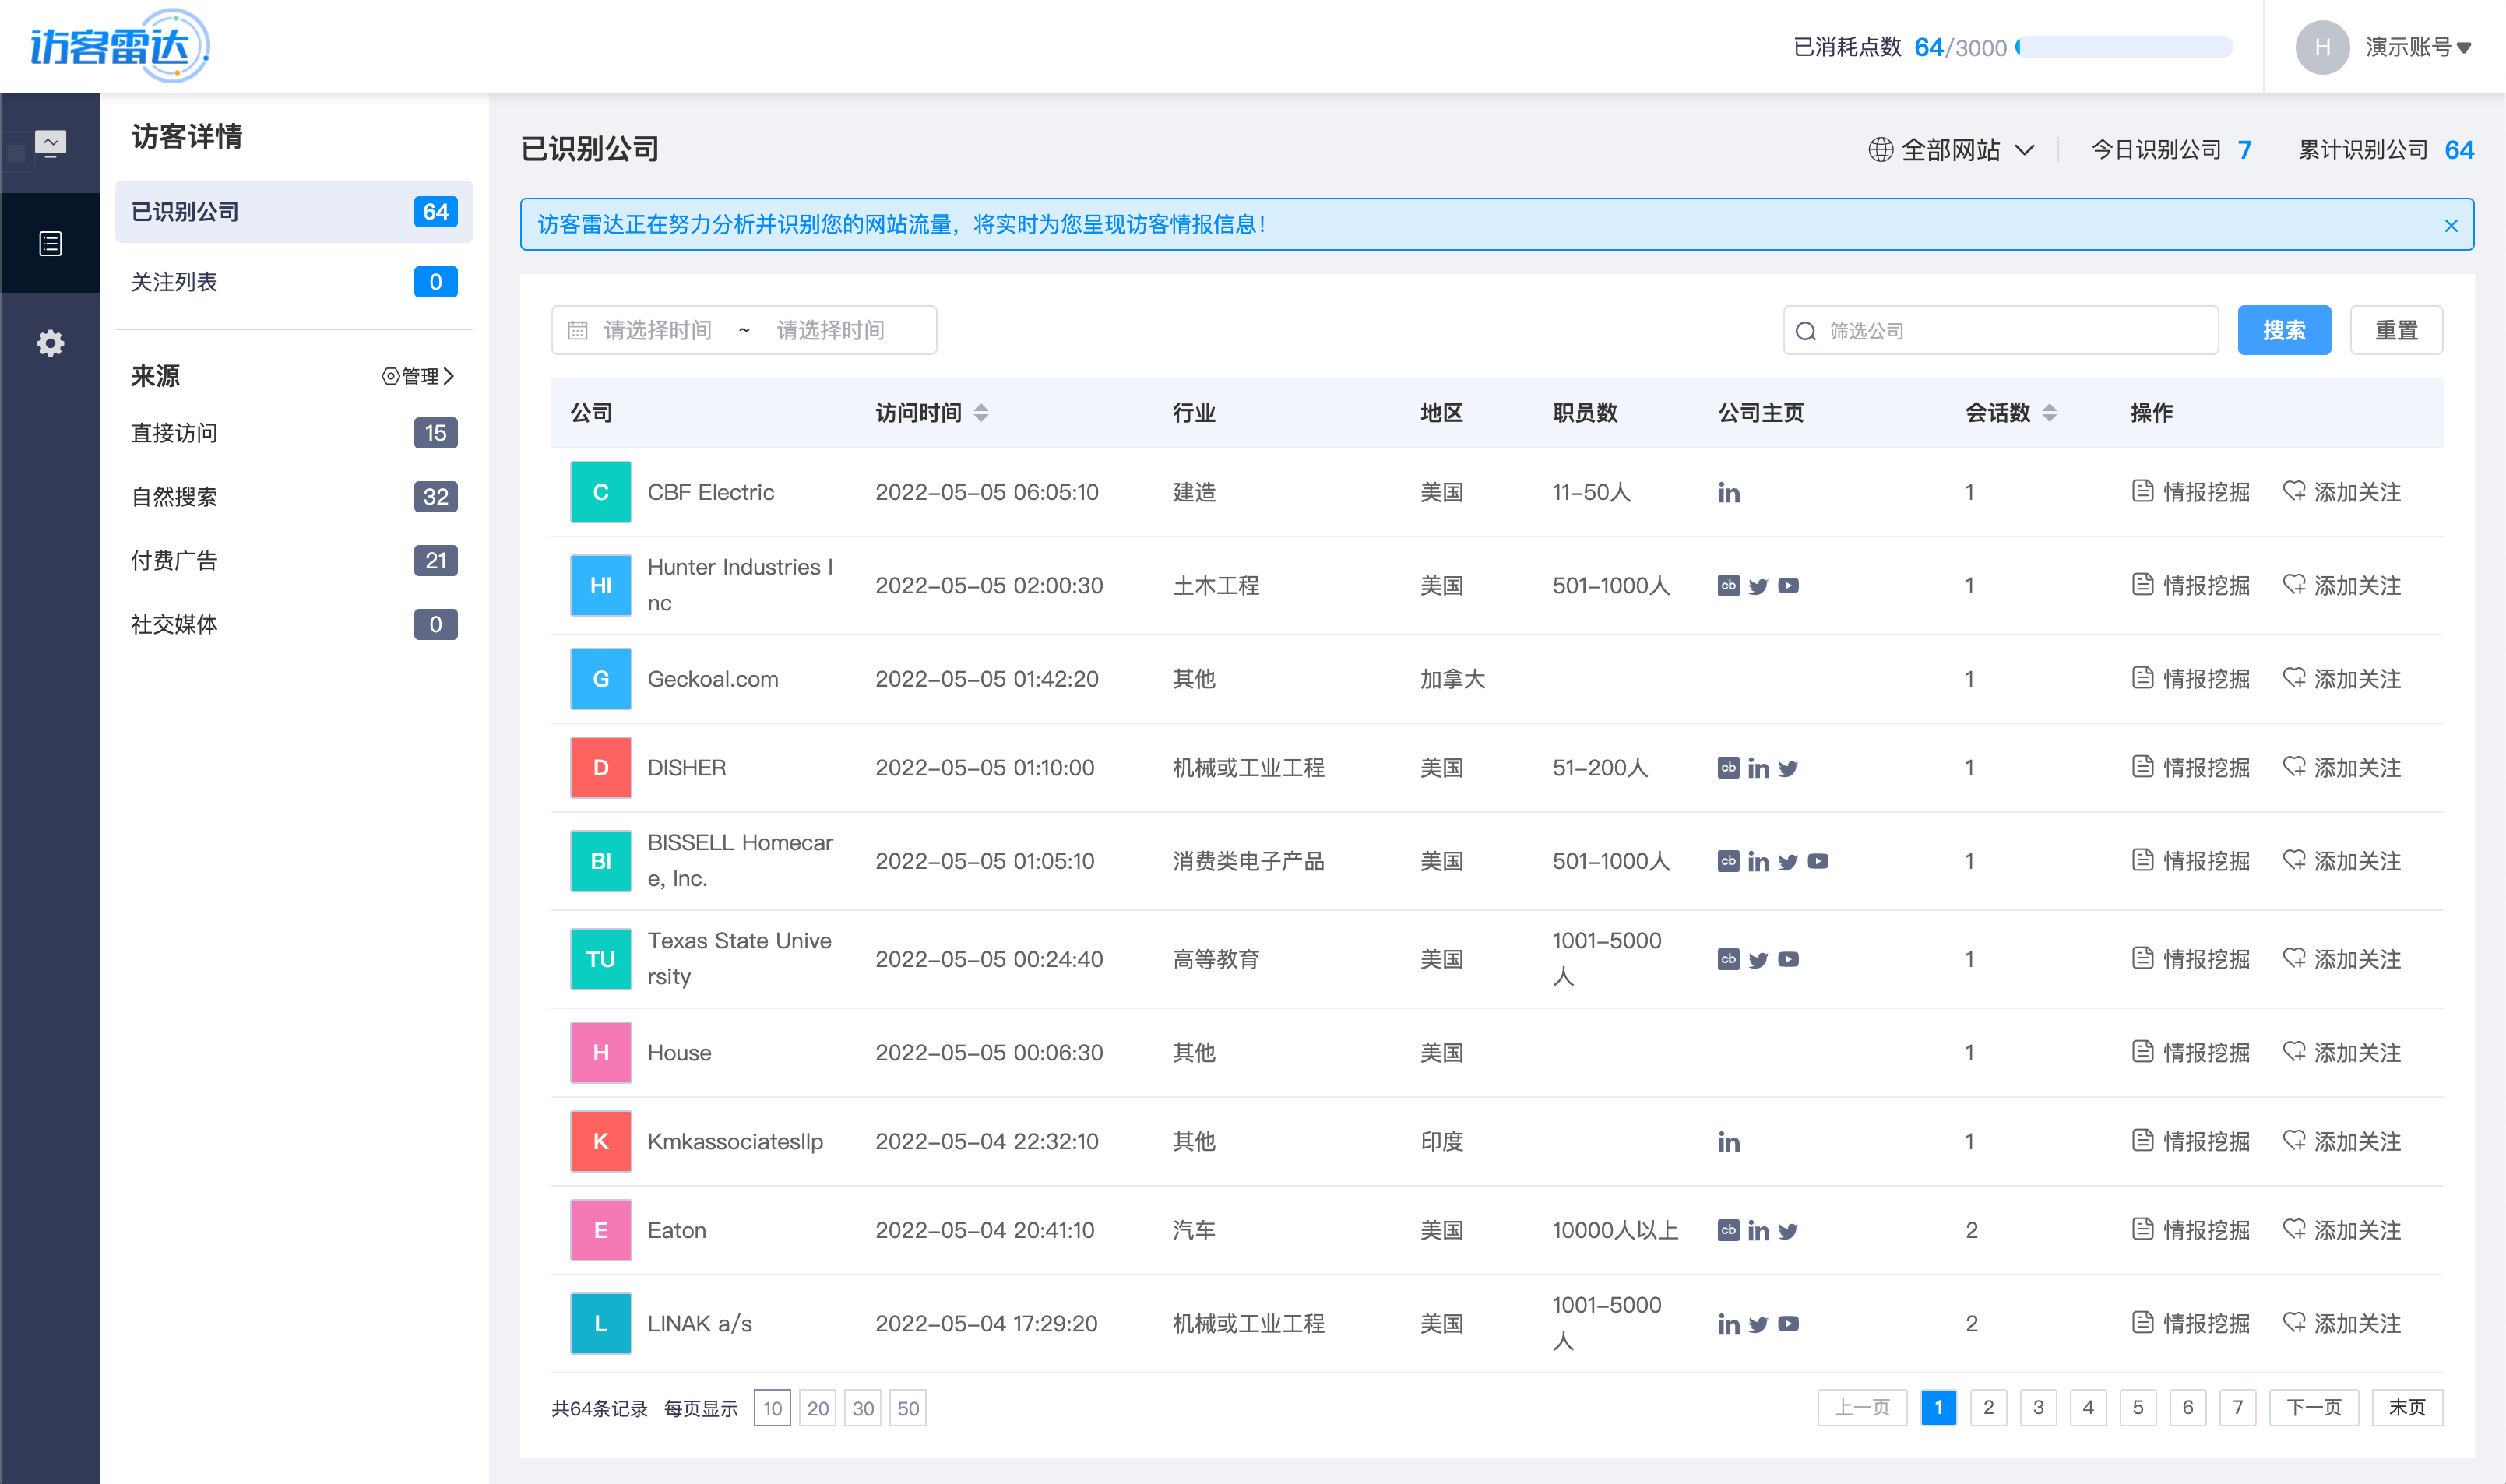Screen dimensions: 2506x1484
Task: Click the calendar icon in the date filter
Action: tap(578, 330)
